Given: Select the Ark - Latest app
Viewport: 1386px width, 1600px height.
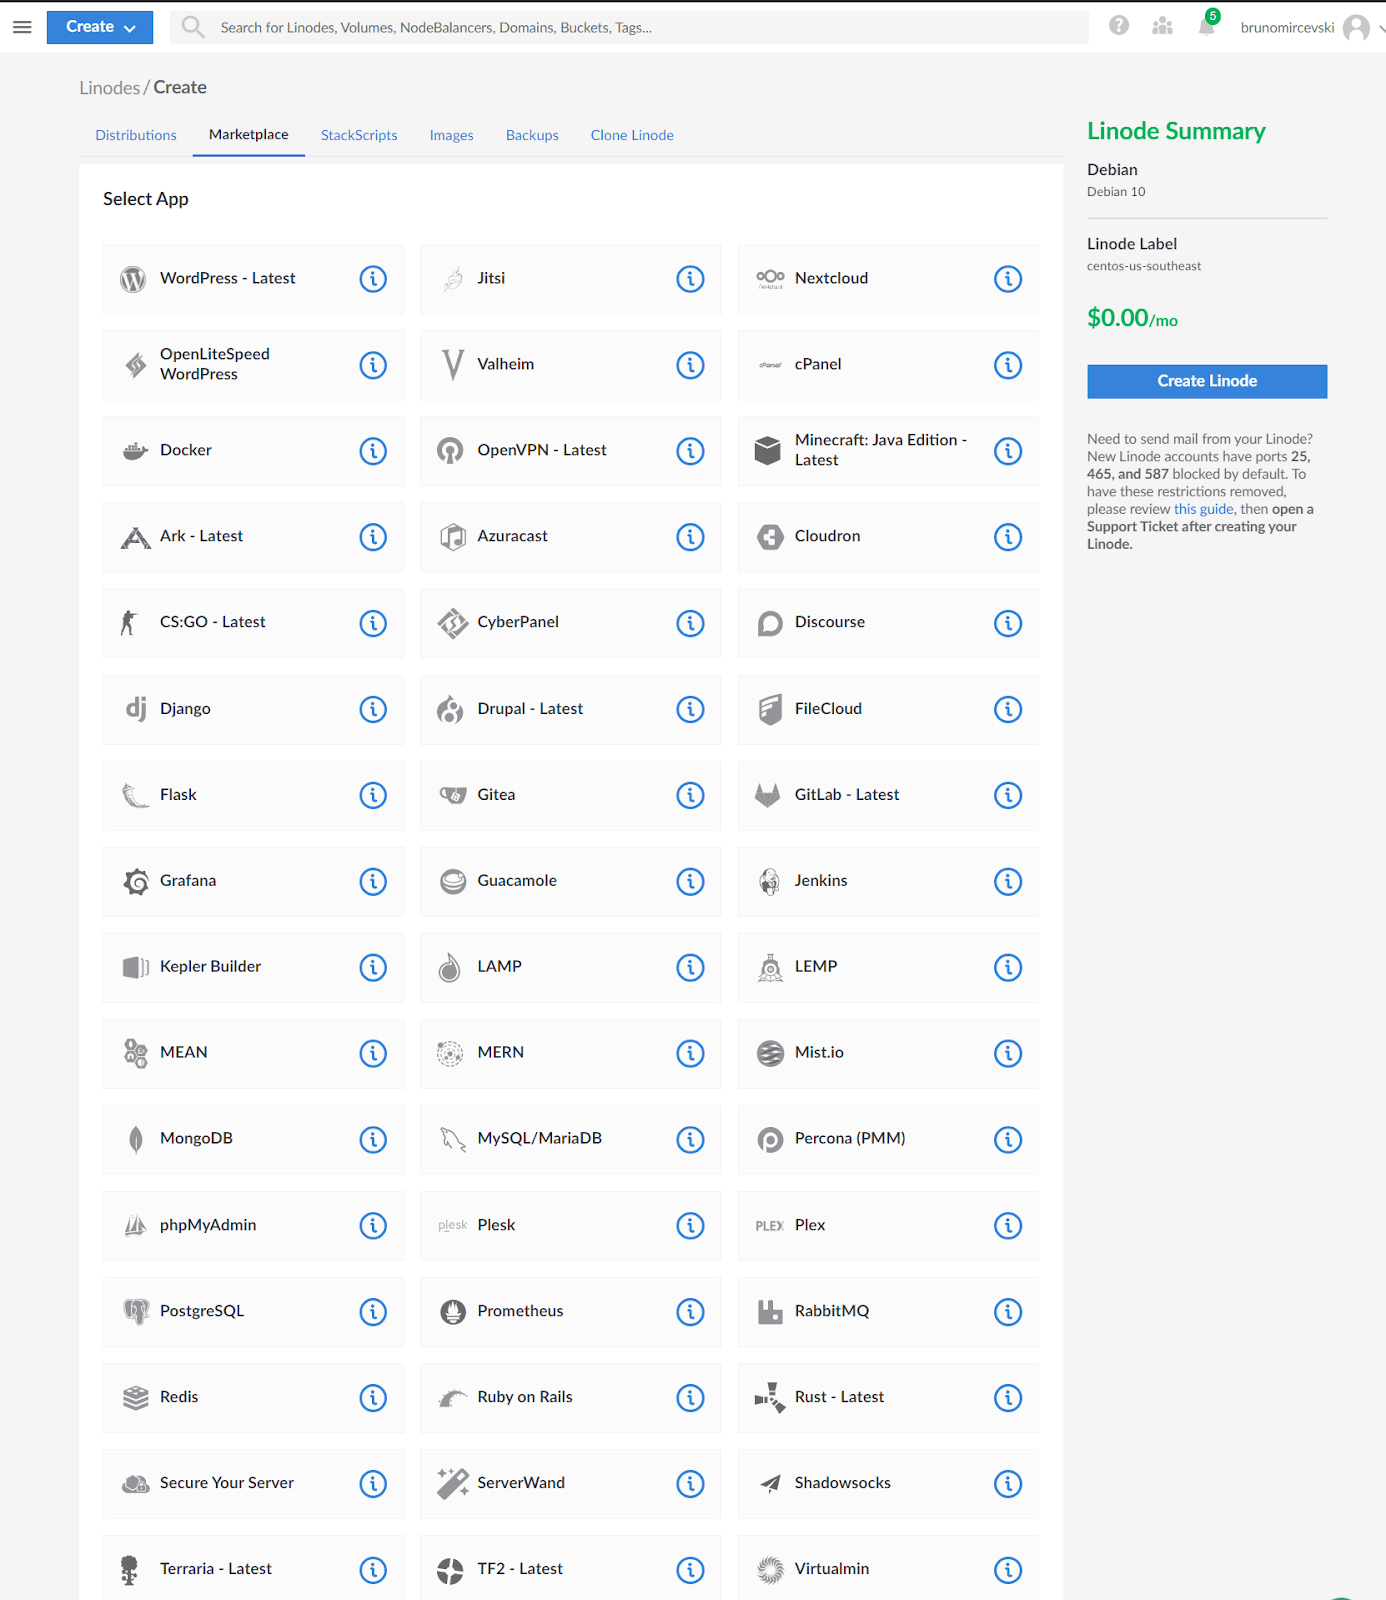Looking at the screenshot, I should click(253, 537).
